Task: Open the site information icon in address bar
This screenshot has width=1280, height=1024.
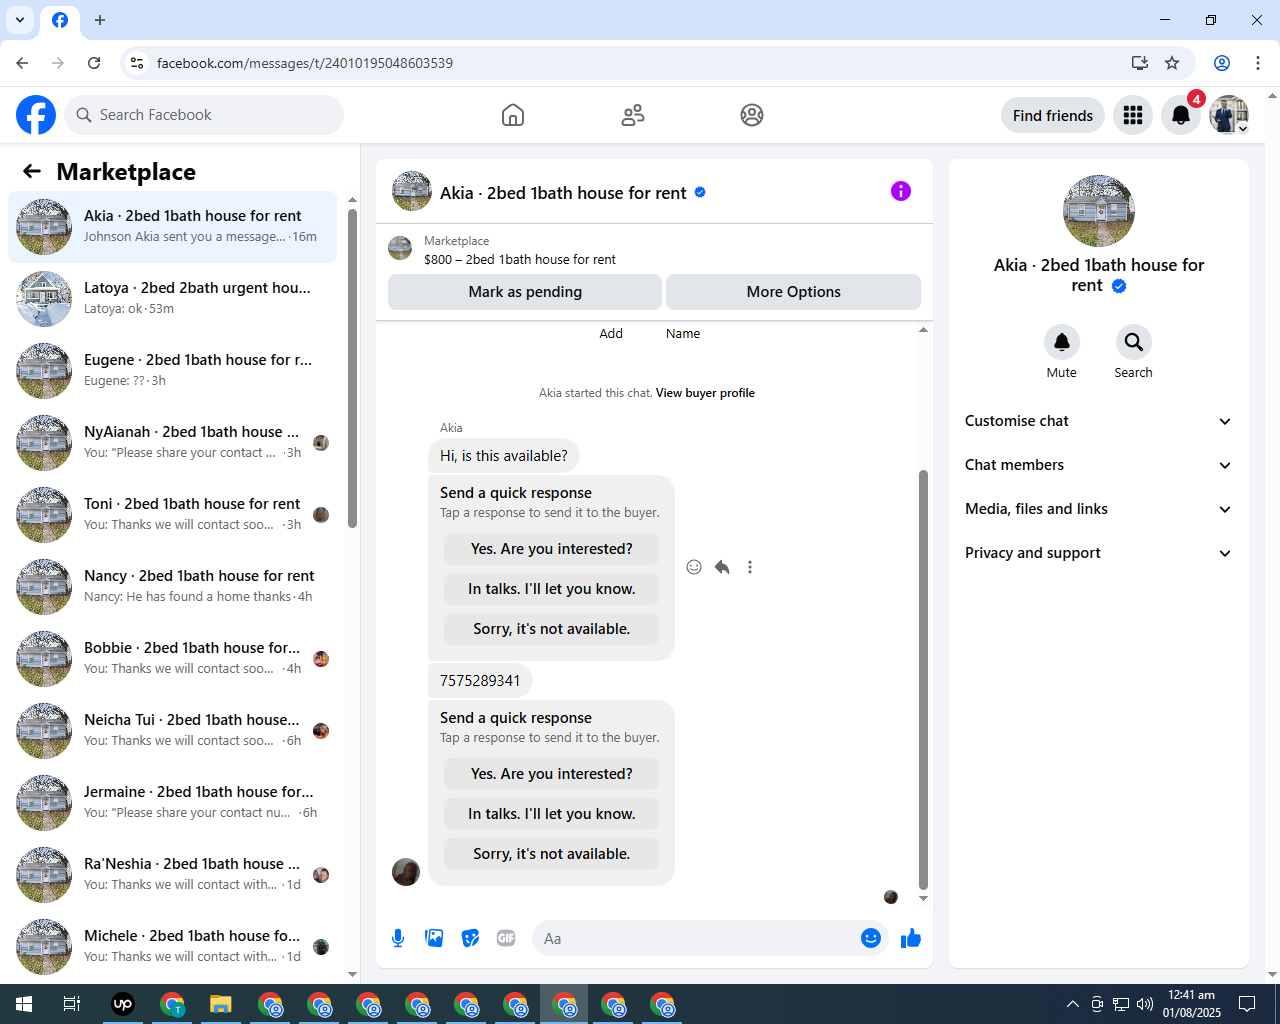Action: click(137, 63)
